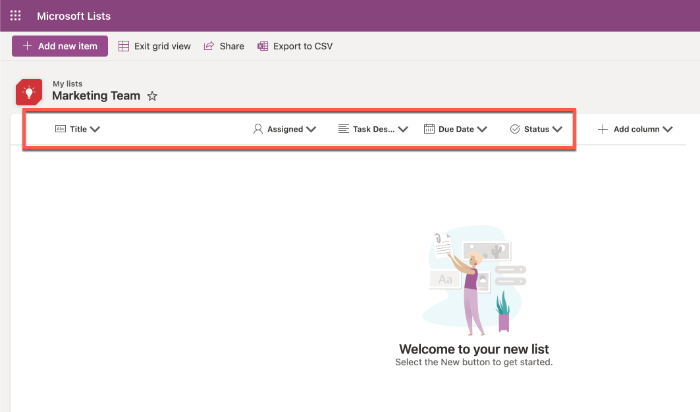
Task: Favorite the list with the star
Action: (152, 96)
